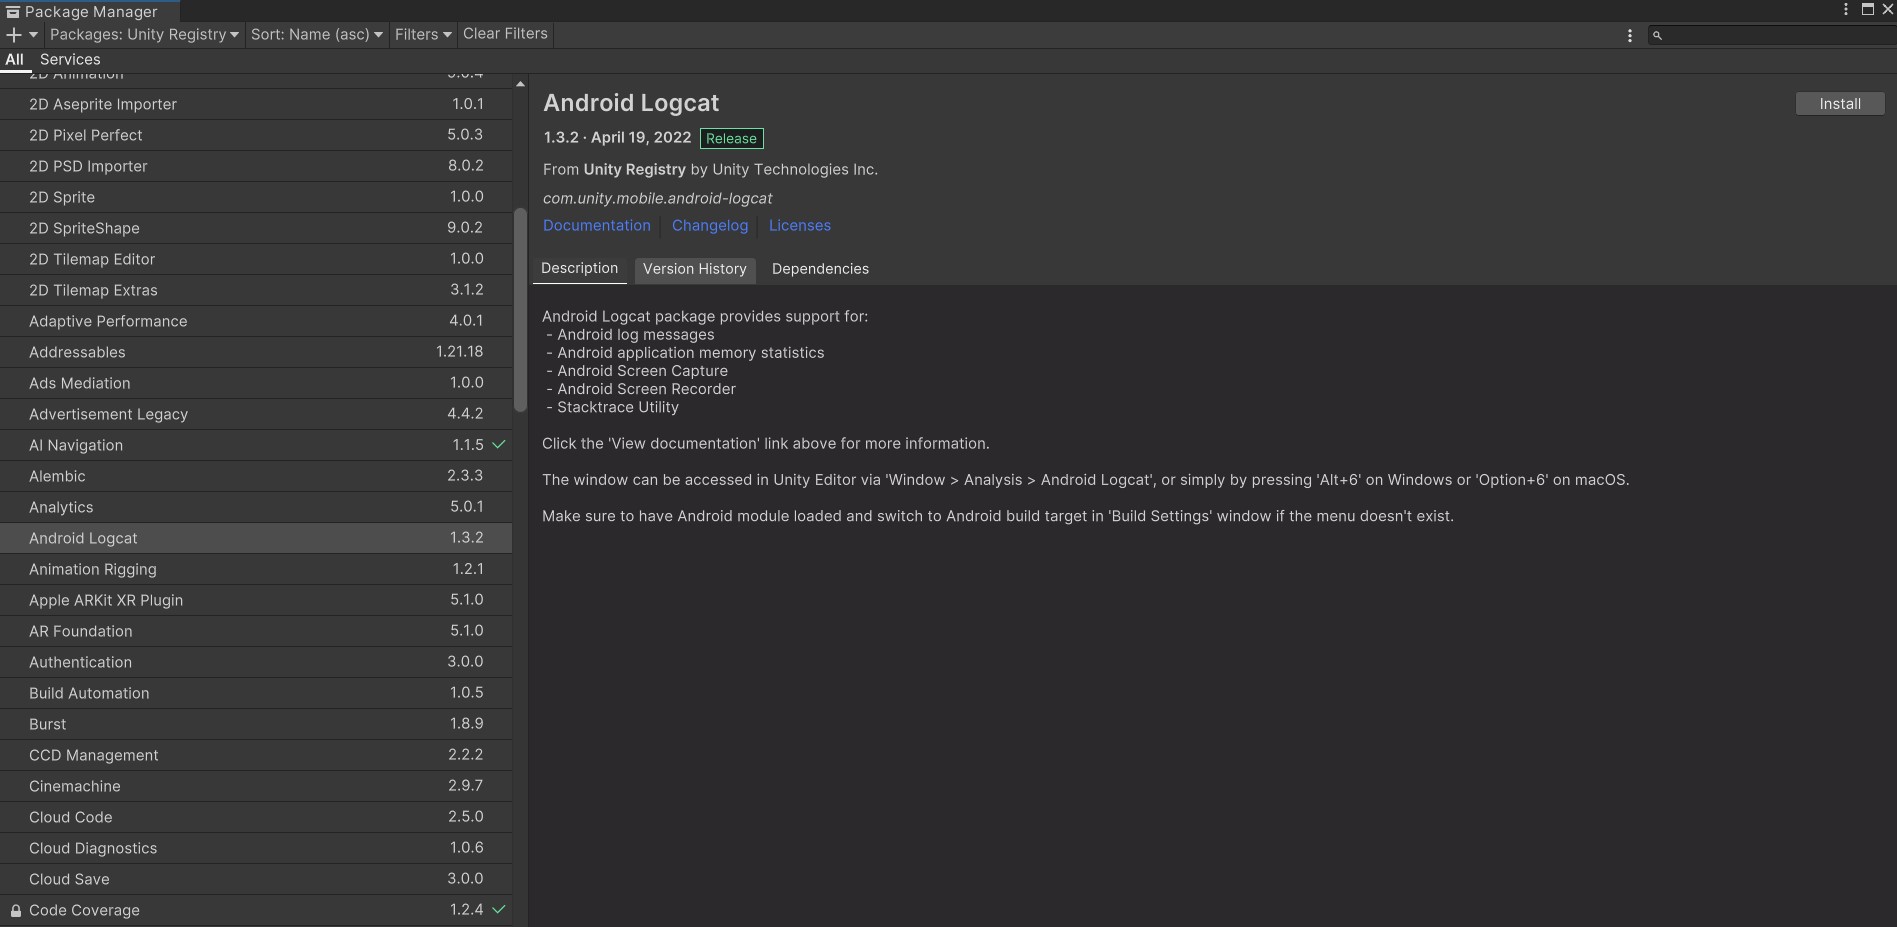Click Addressables version 1.21.18
The width and height of the screenshot is (1897, 927).
[x=460, y=352]
